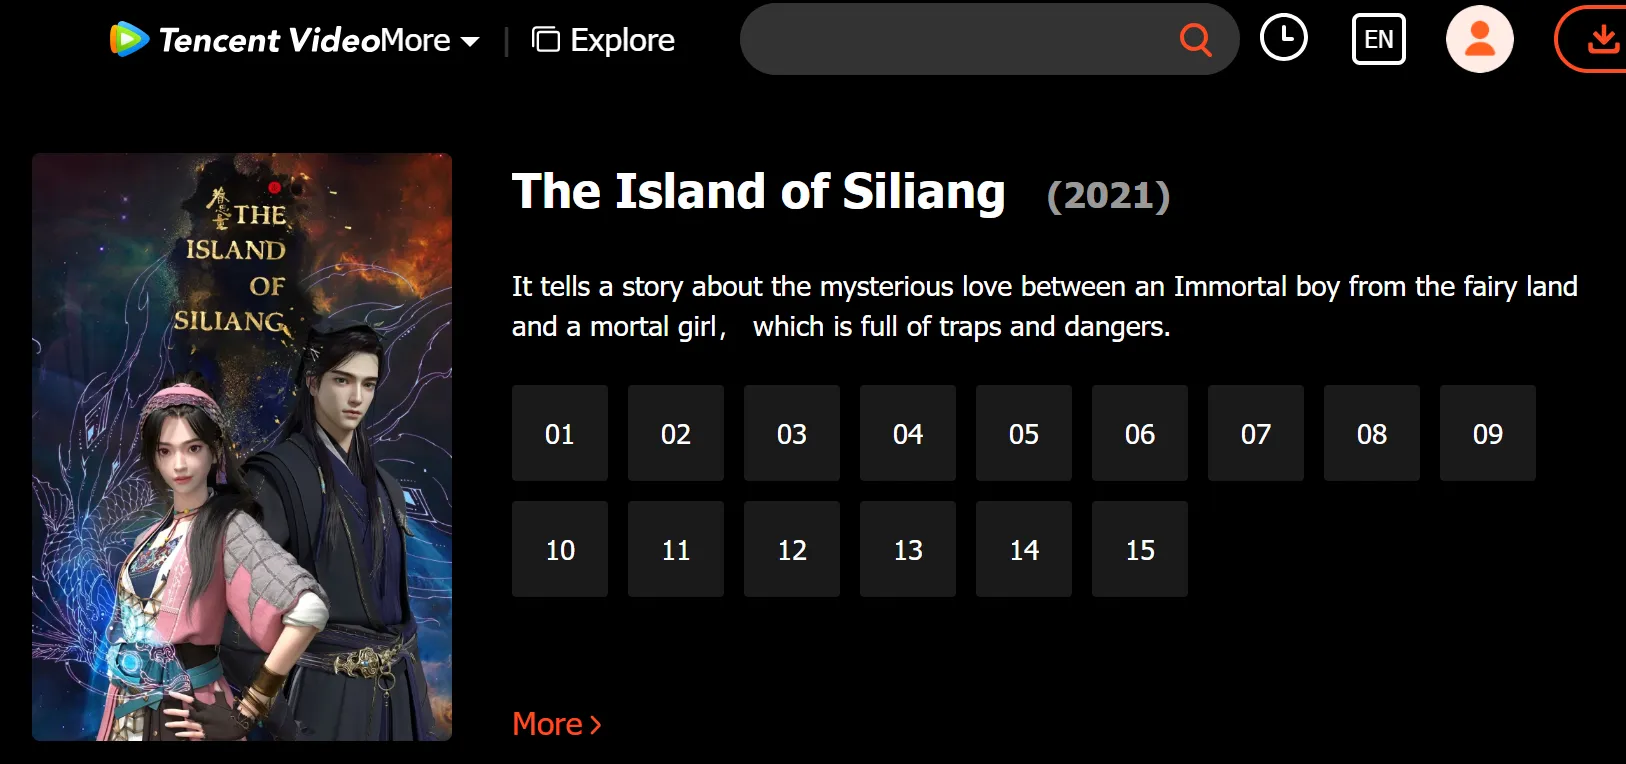Click the download app icon
1626x764 pixels.
click(1603, 39)
